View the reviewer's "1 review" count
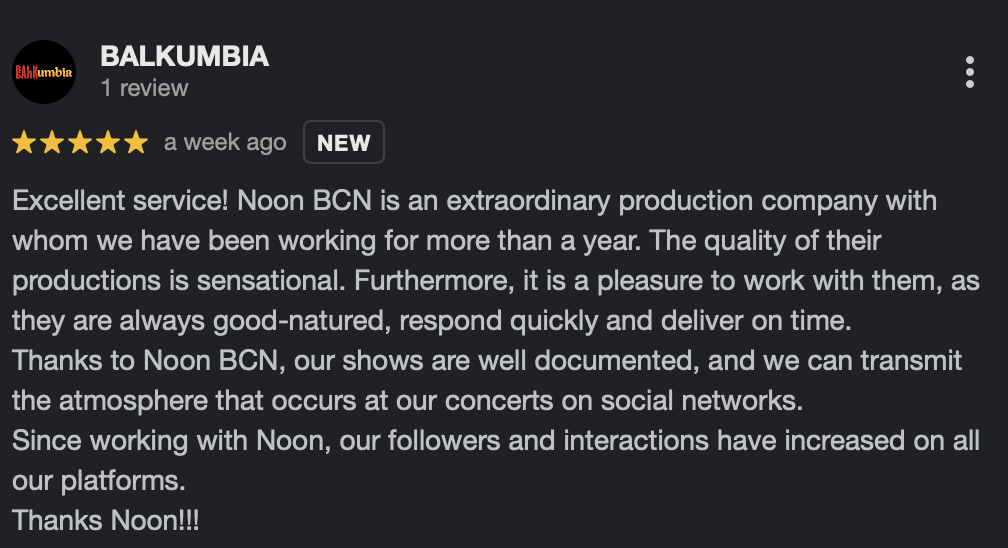1008x548 pixels. pos(144,88)
